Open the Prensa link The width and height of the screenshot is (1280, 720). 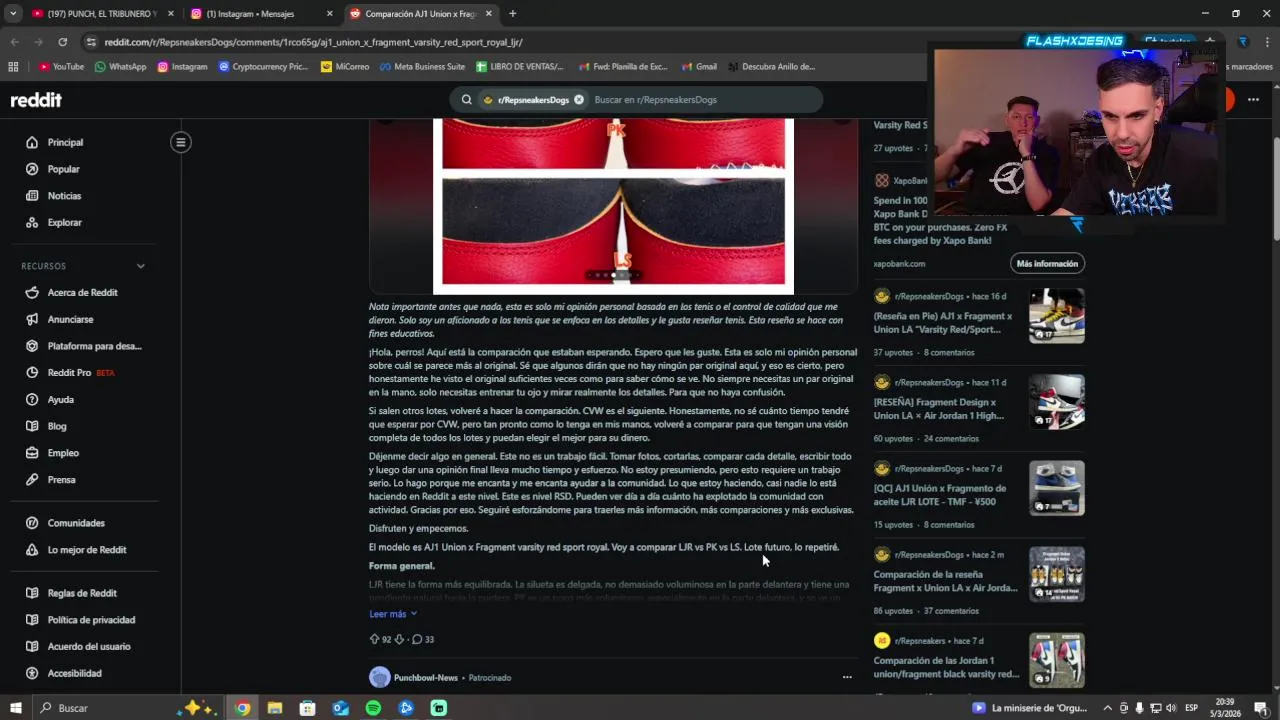(x=61, y=479)
